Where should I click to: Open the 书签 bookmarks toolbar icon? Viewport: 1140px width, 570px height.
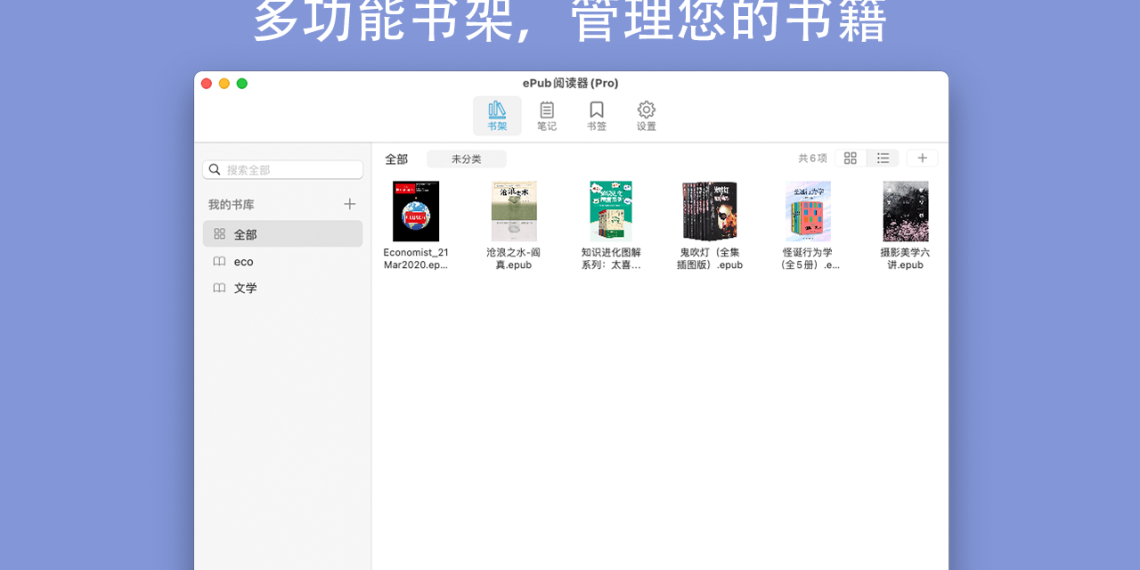[596, 116]
